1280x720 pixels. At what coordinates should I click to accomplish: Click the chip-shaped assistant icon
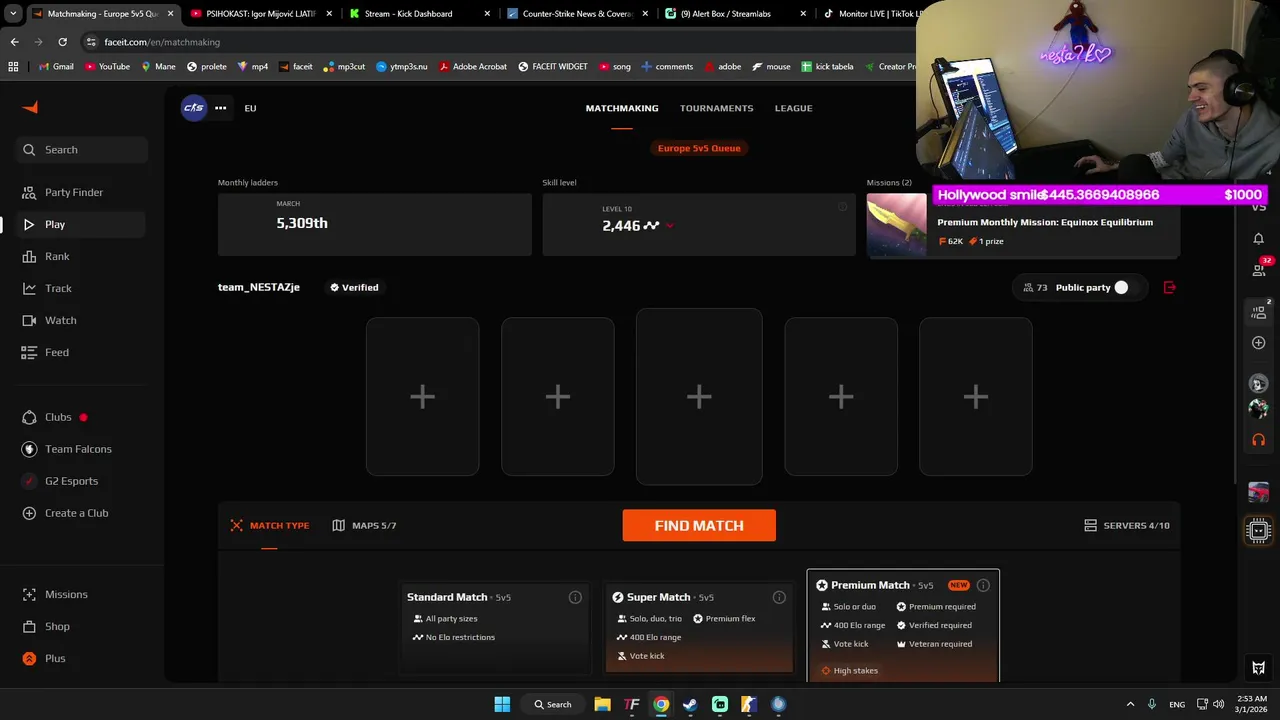pos(1259,530)
